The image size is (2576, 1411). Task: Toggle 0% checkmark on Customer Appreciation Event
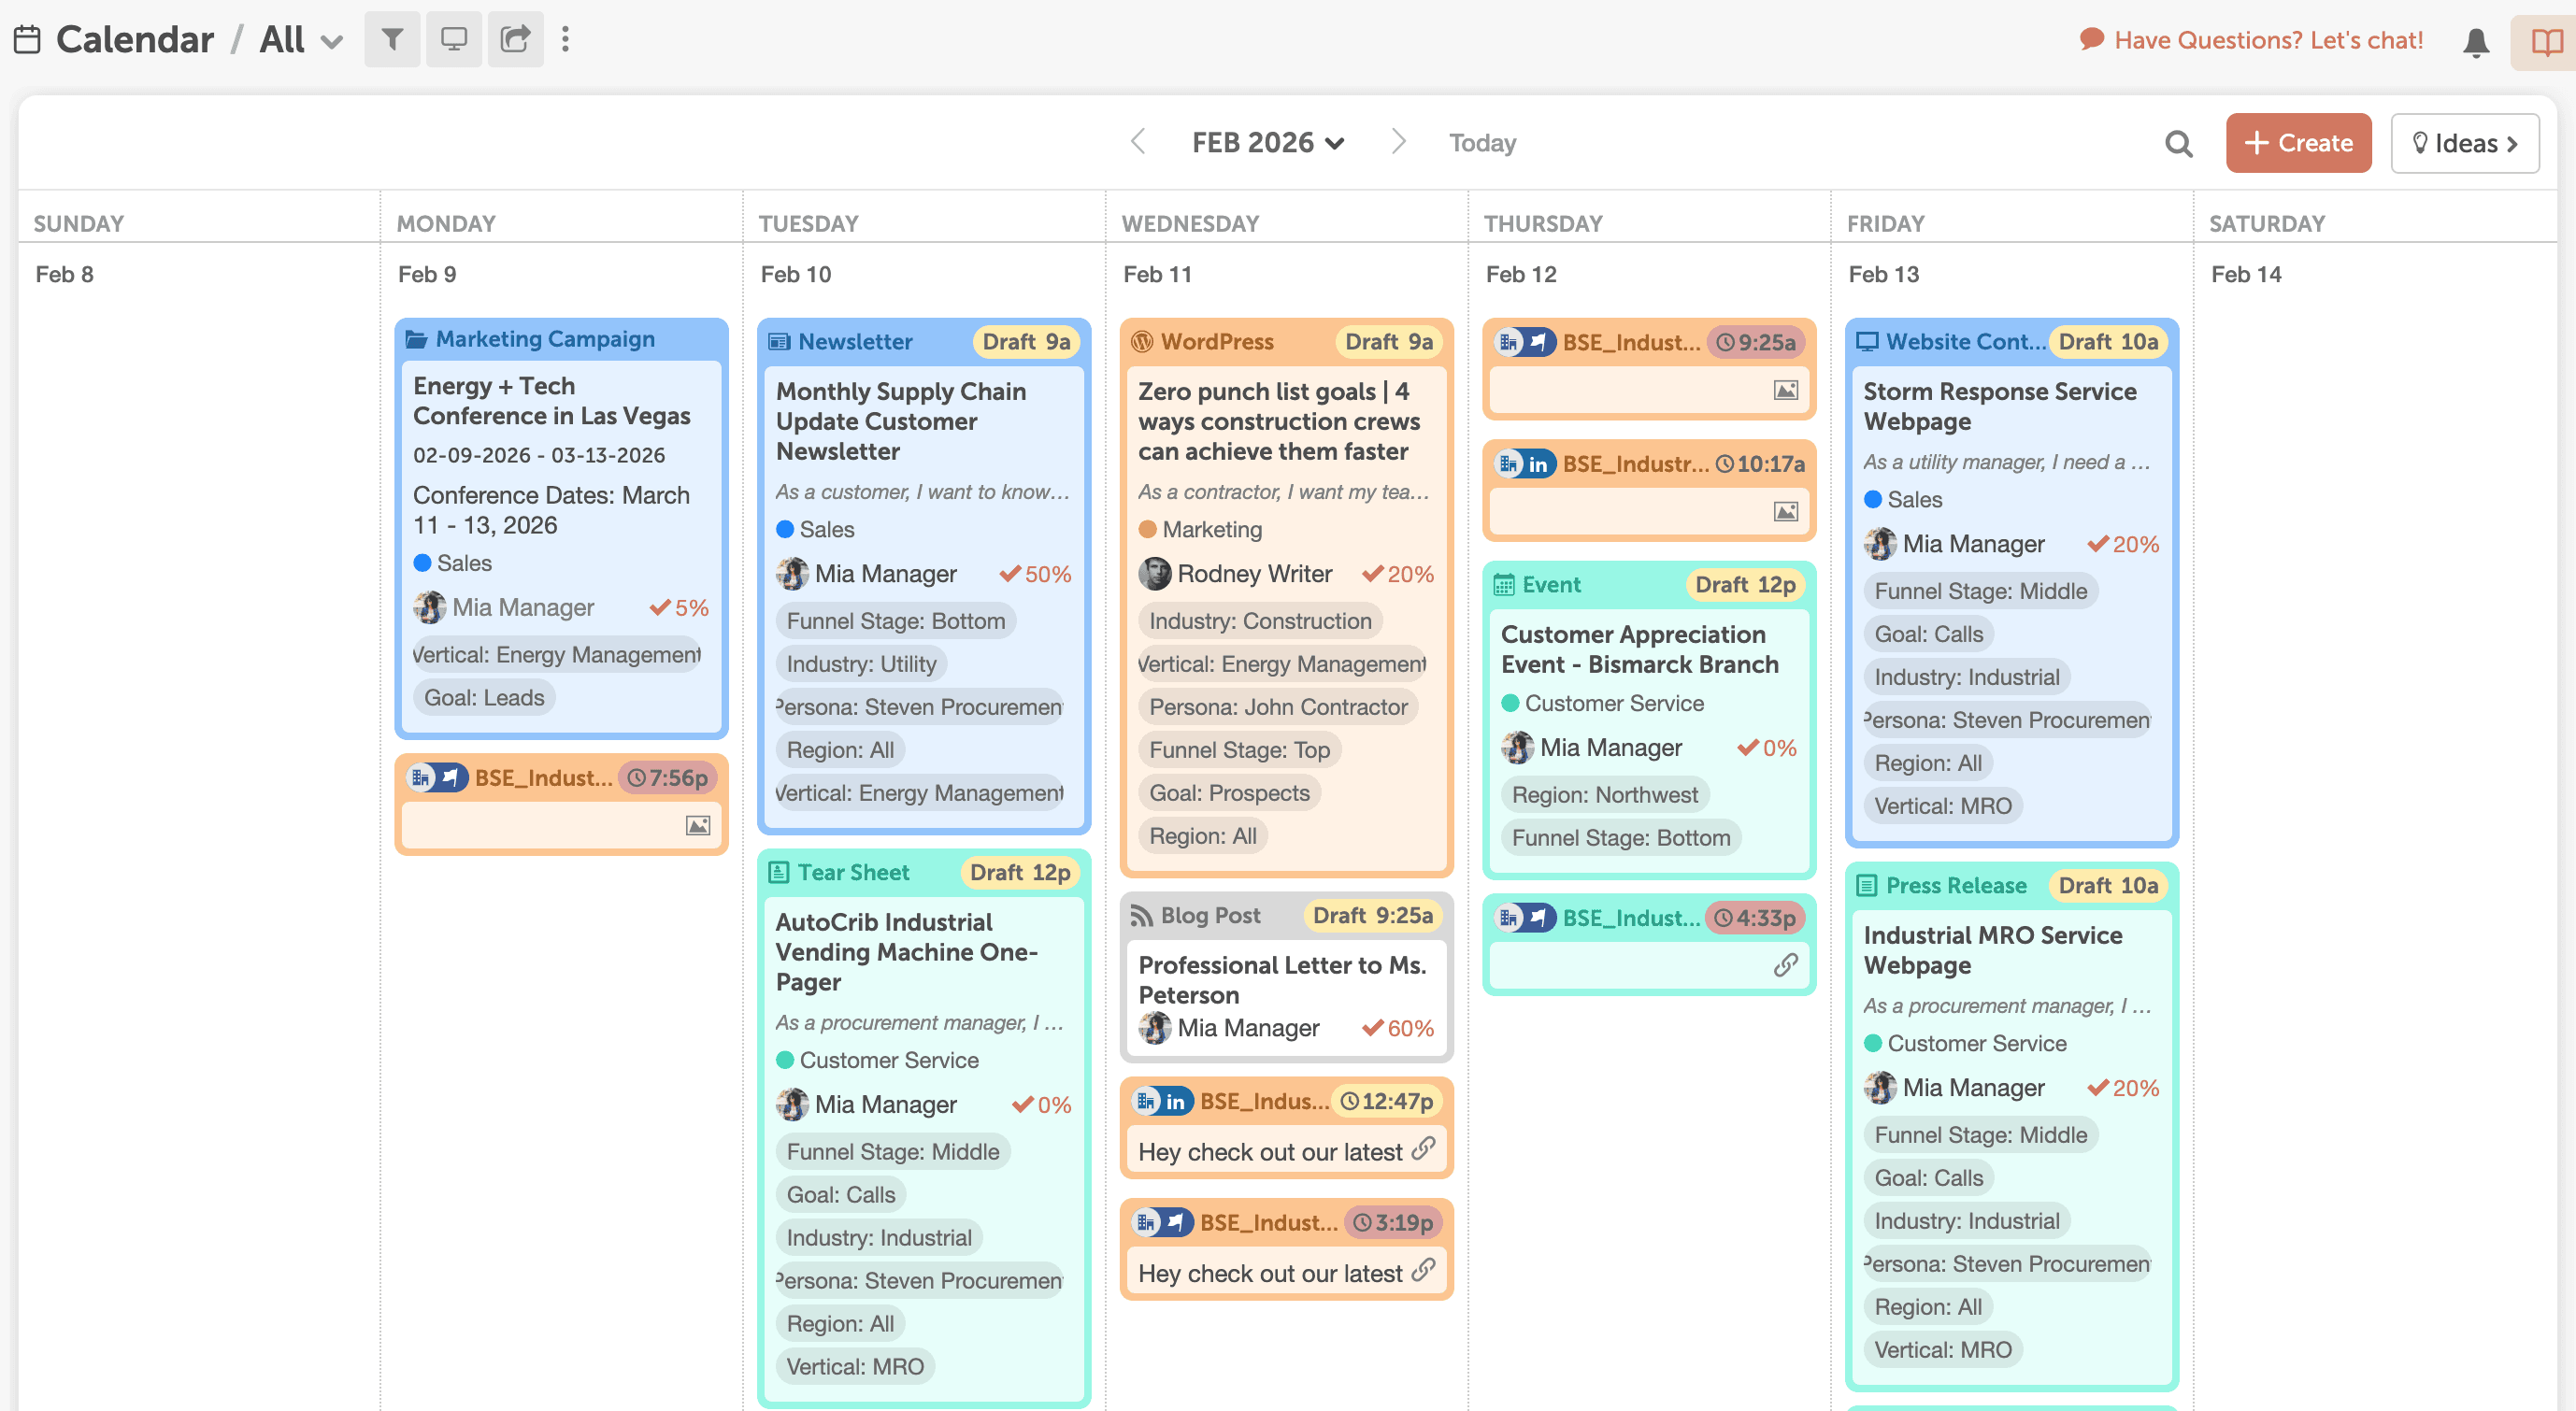tap(1748, 748)
